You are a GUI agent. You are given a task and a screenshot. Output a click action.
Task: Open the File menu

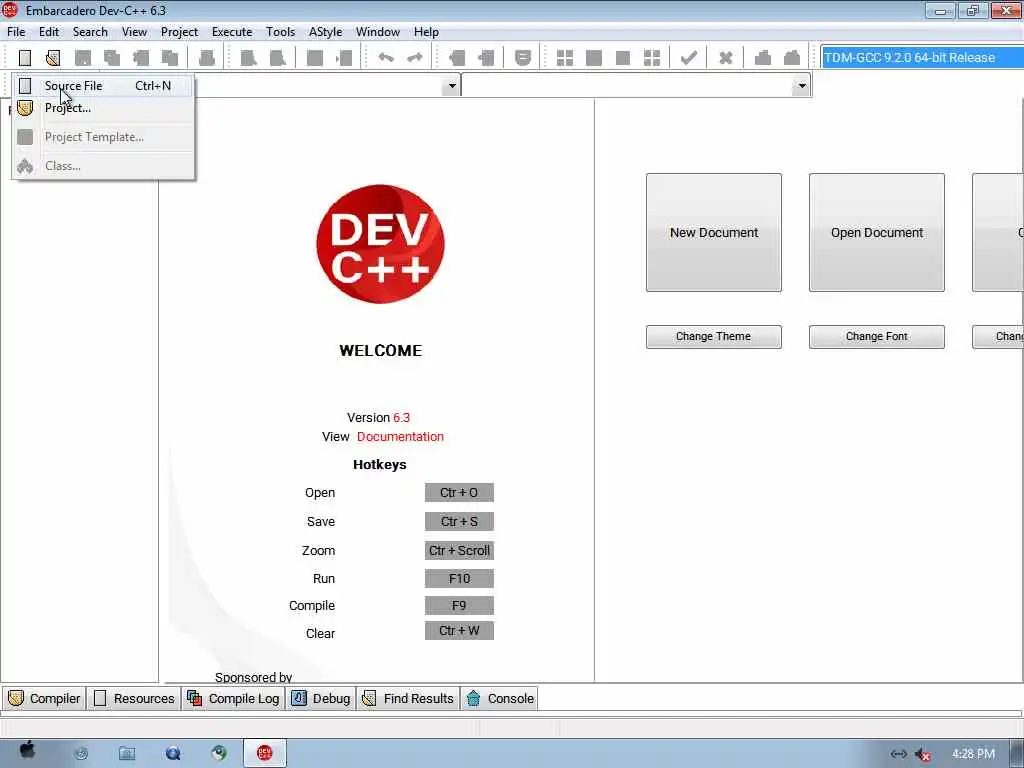(x=16, y=32)
